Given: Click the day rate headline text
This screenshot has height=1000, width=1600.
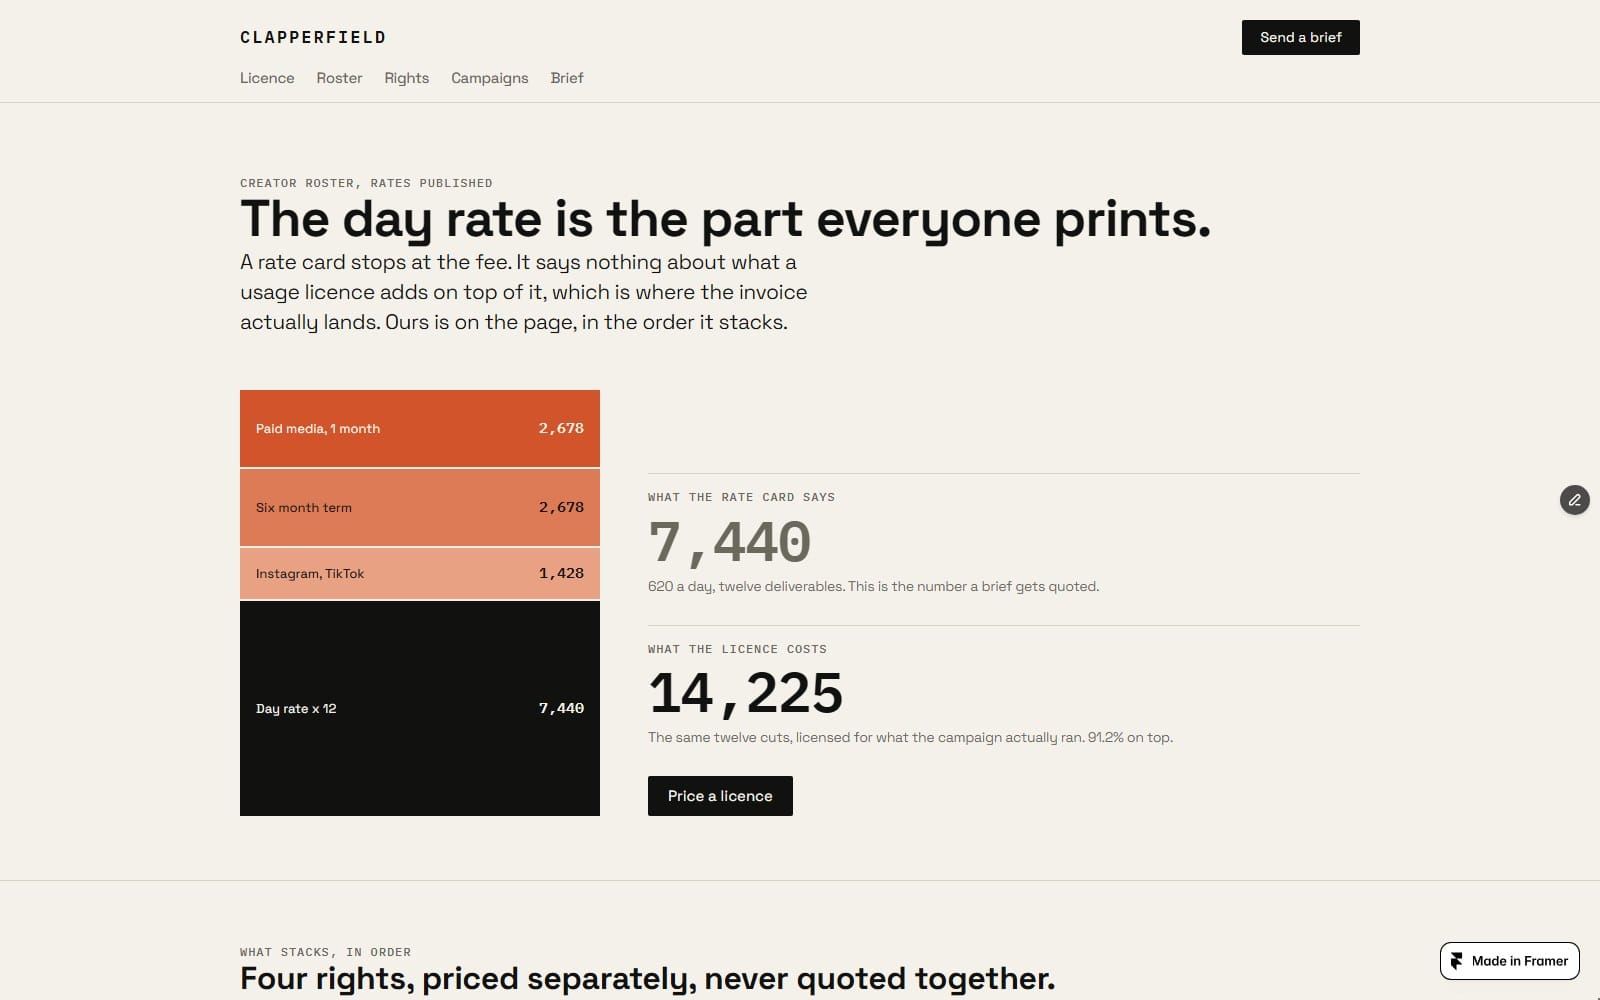Looking at the screenshot, I should click(725, 219).
